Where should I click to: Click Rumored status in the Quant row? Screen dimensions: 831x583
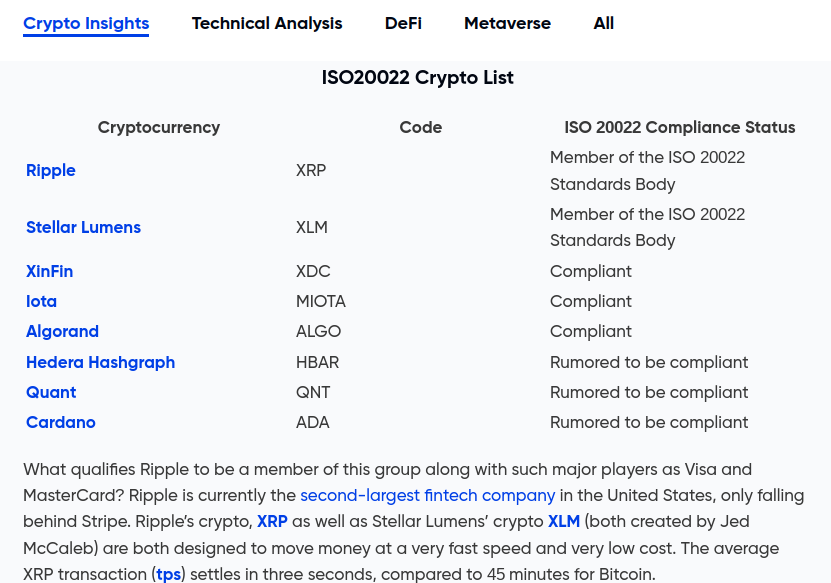[x=649, y=393]
